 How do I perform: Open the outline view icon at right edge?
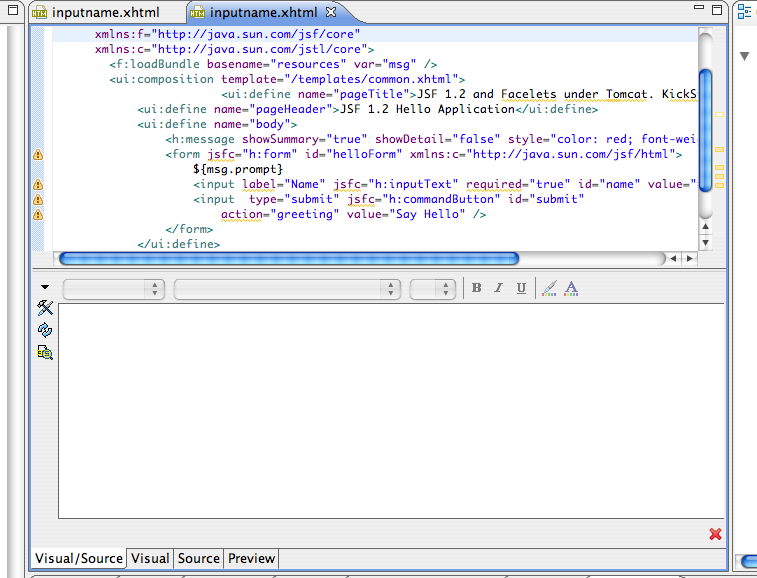click(744, 12)
